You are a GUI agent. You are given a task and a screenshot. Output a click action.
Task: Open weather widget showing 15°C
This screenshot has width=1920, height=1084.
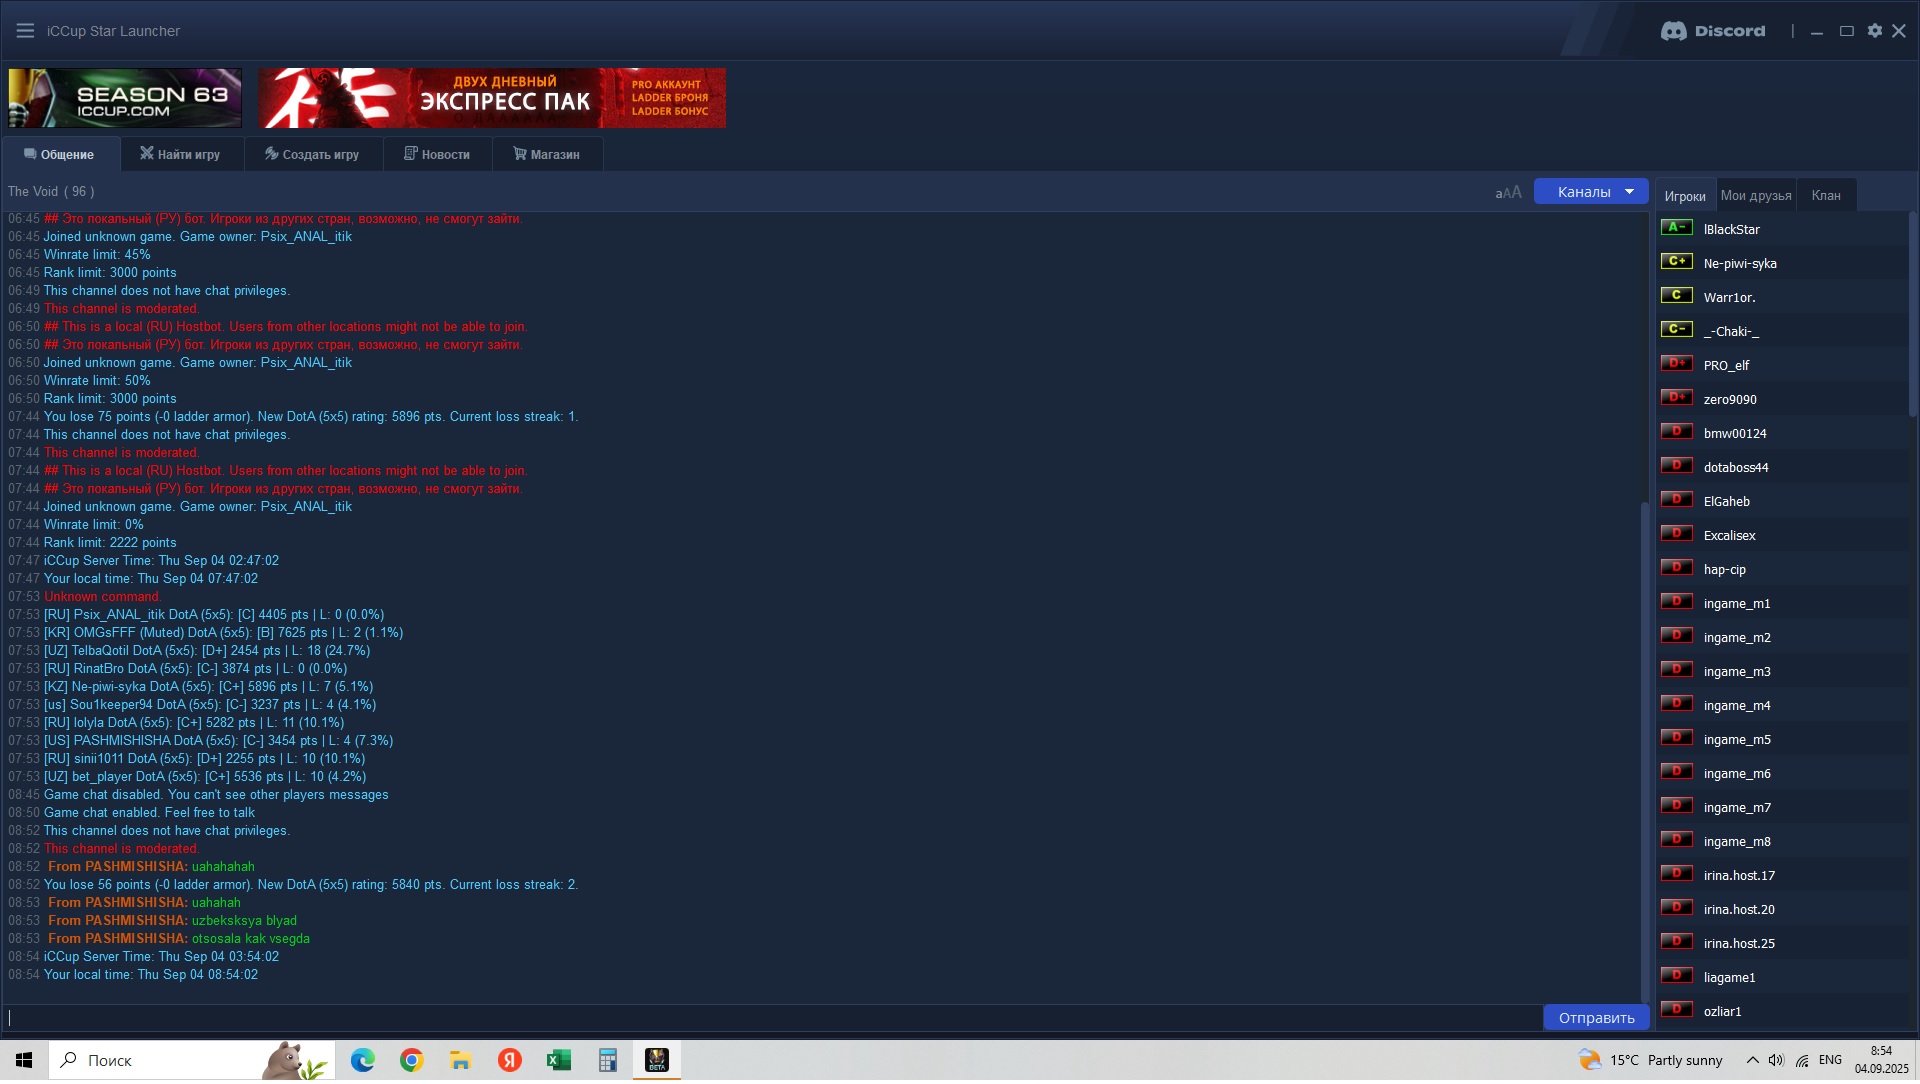click(1650, 1060)
